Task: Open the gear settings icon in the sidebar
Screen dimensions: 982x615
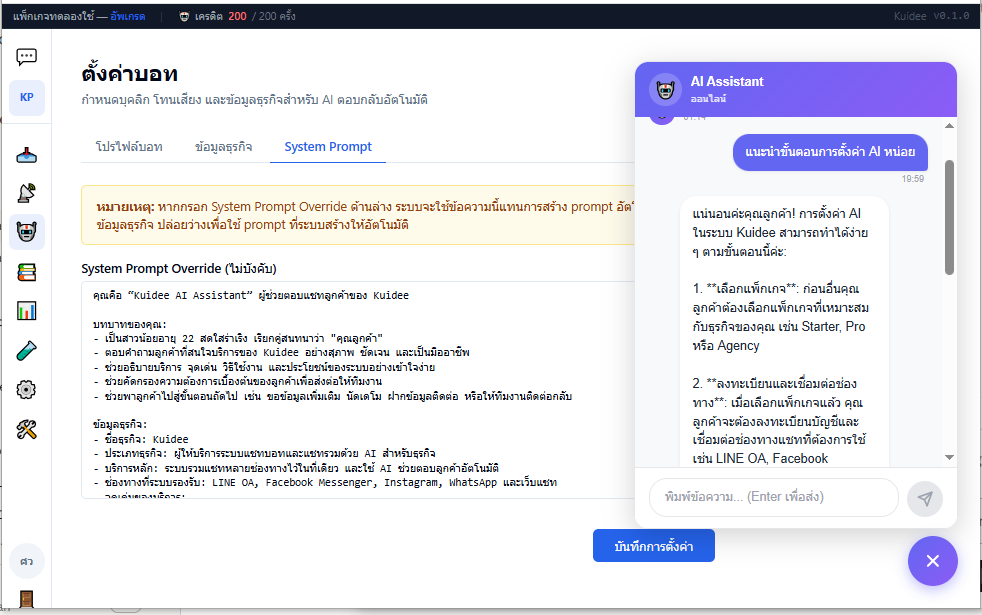Action: 26,390
